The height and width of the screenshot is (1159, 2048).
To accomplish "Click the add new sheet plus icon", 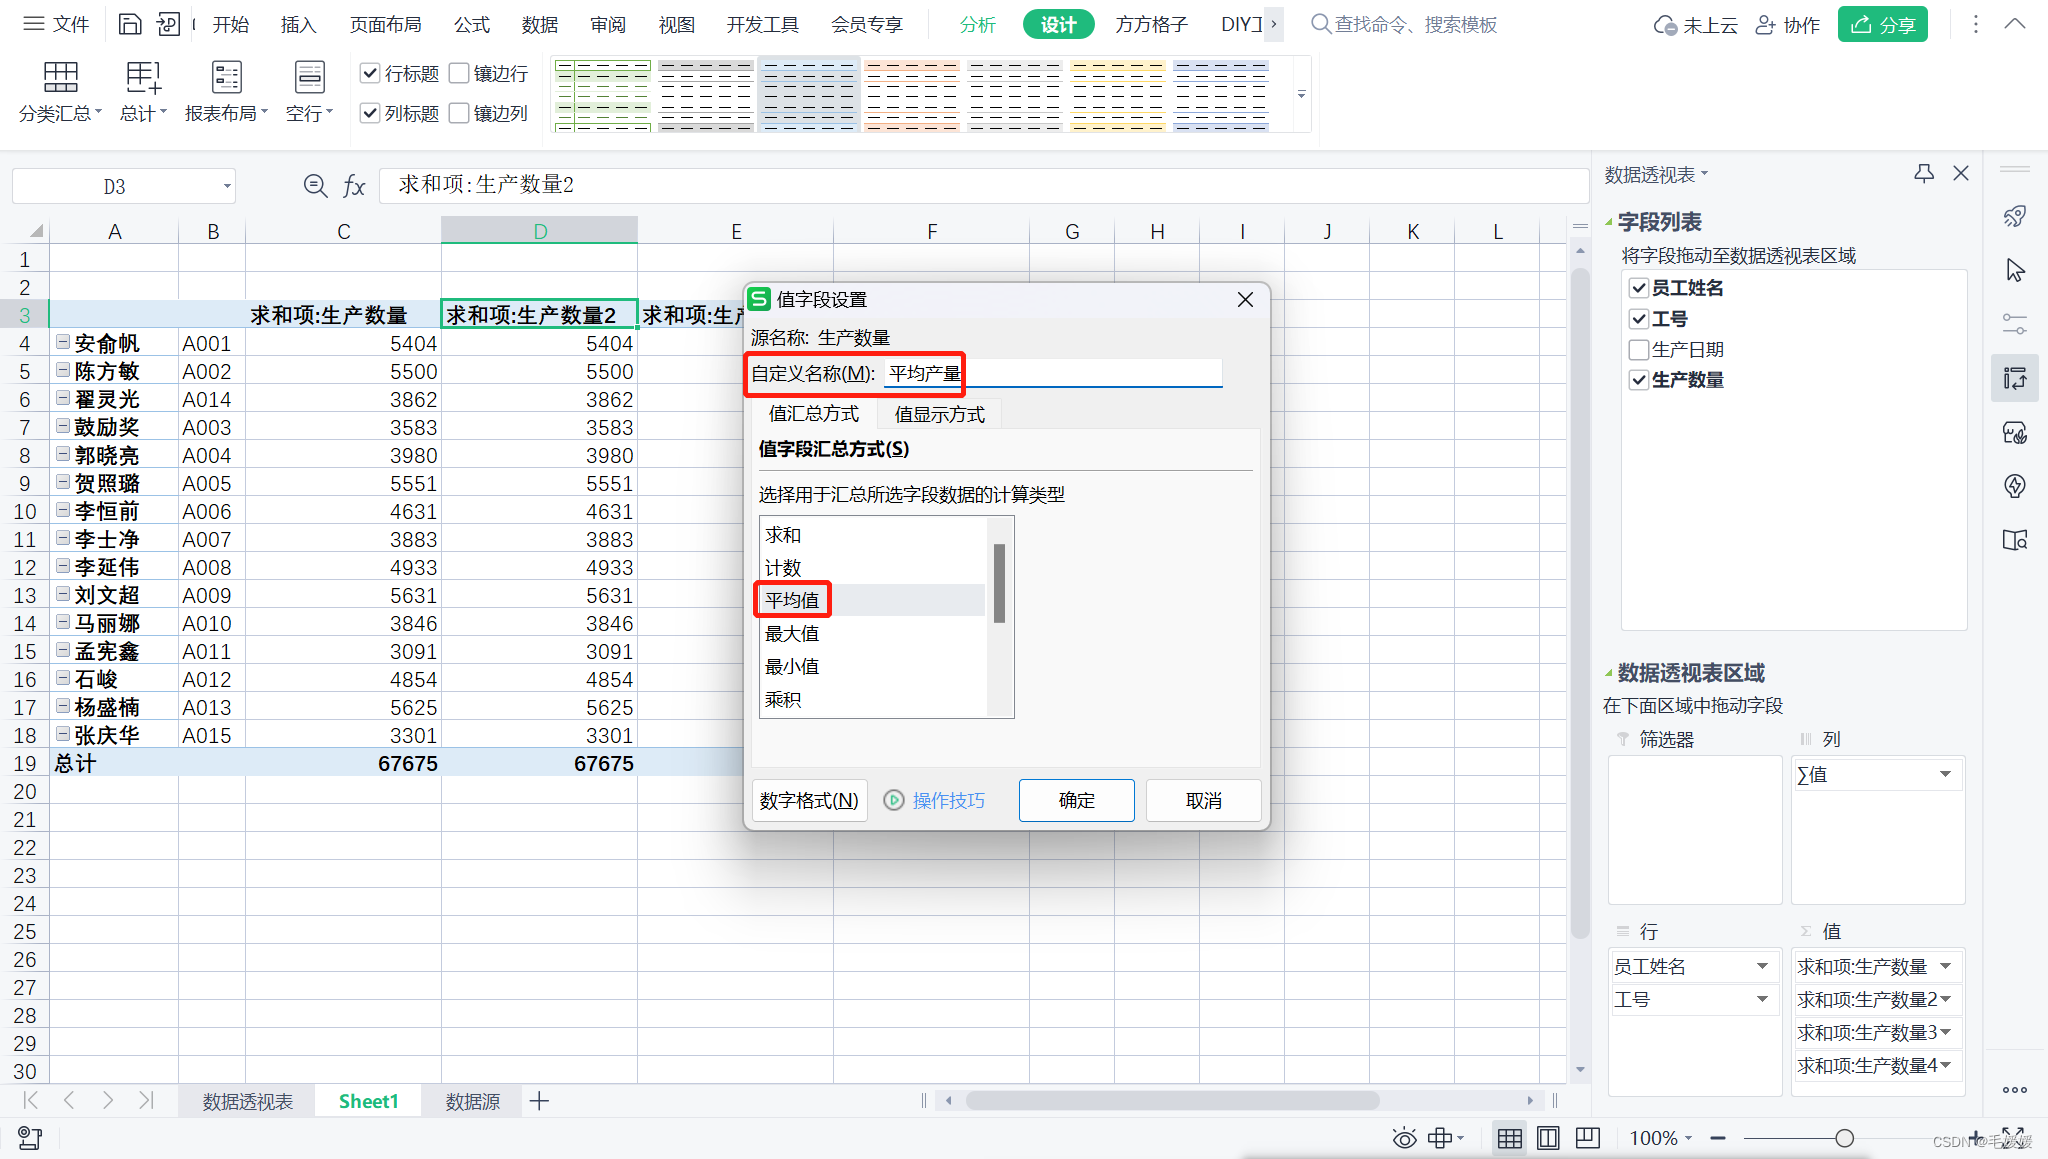I will [x=539, y=1101].
